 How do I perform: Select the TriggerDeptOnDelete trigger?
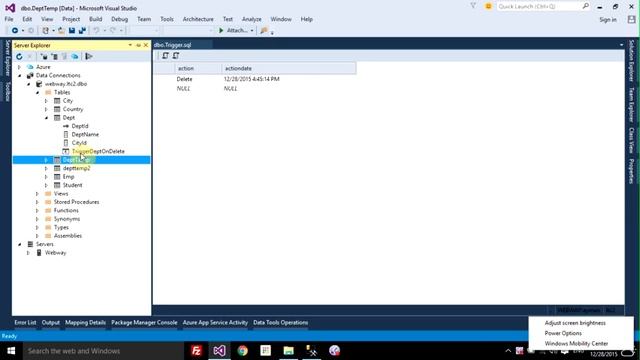coord(98,151)
